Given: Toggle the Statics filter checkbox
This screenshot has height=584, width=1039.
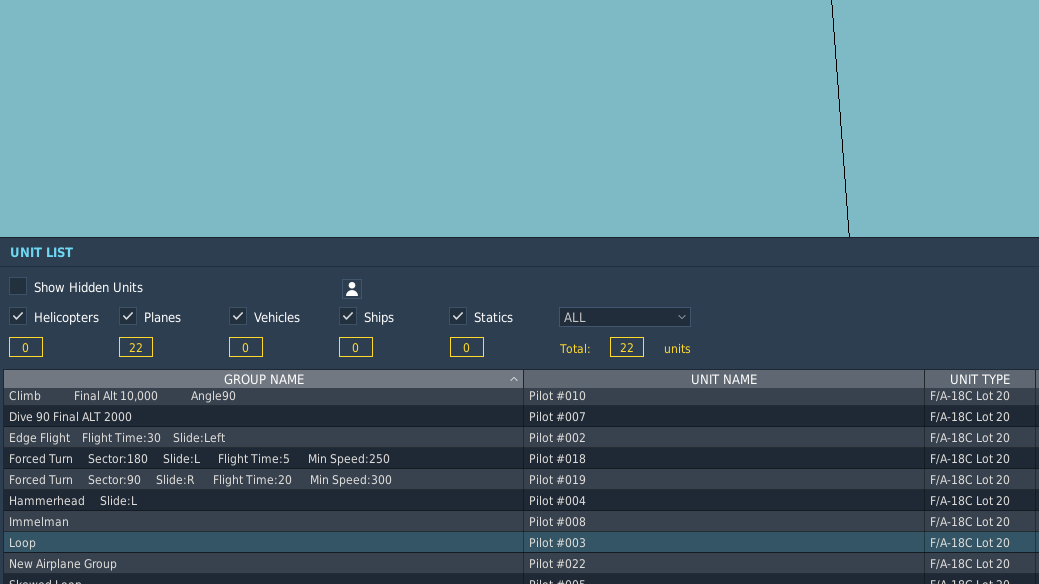Looking at the screenshot, I should coord(458,317).
